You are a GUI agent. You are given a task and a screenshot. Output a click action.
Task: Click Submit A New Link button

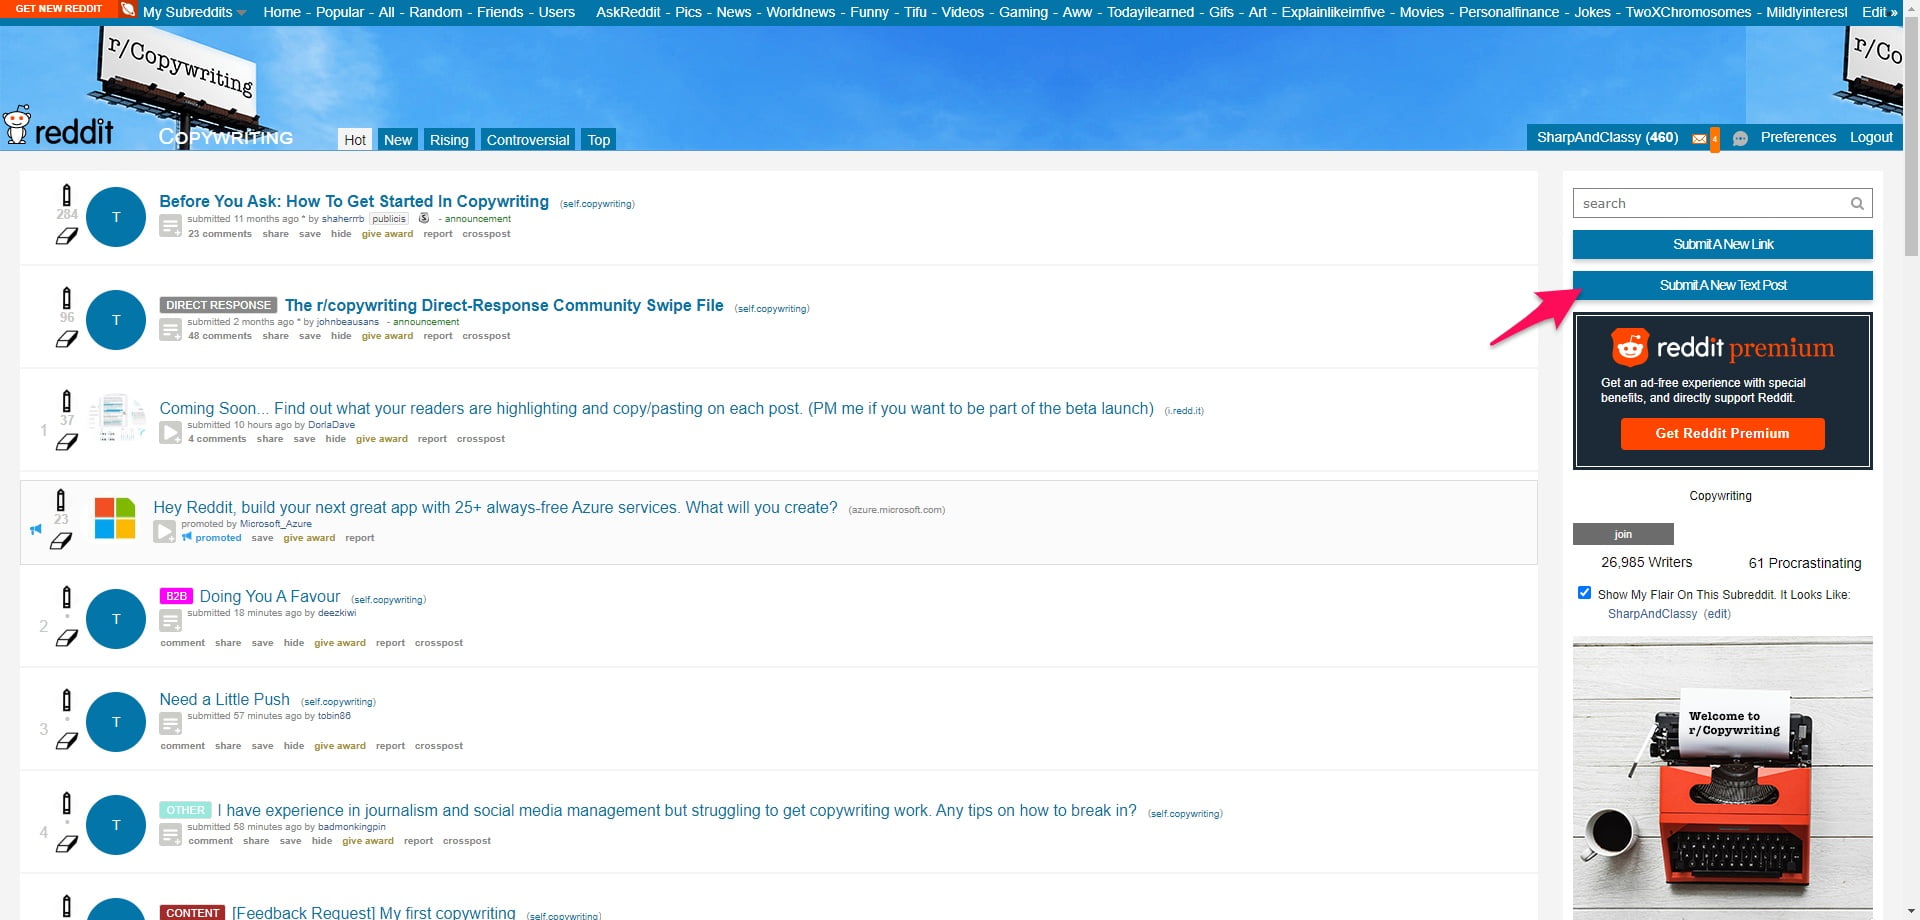[1722, 244]
